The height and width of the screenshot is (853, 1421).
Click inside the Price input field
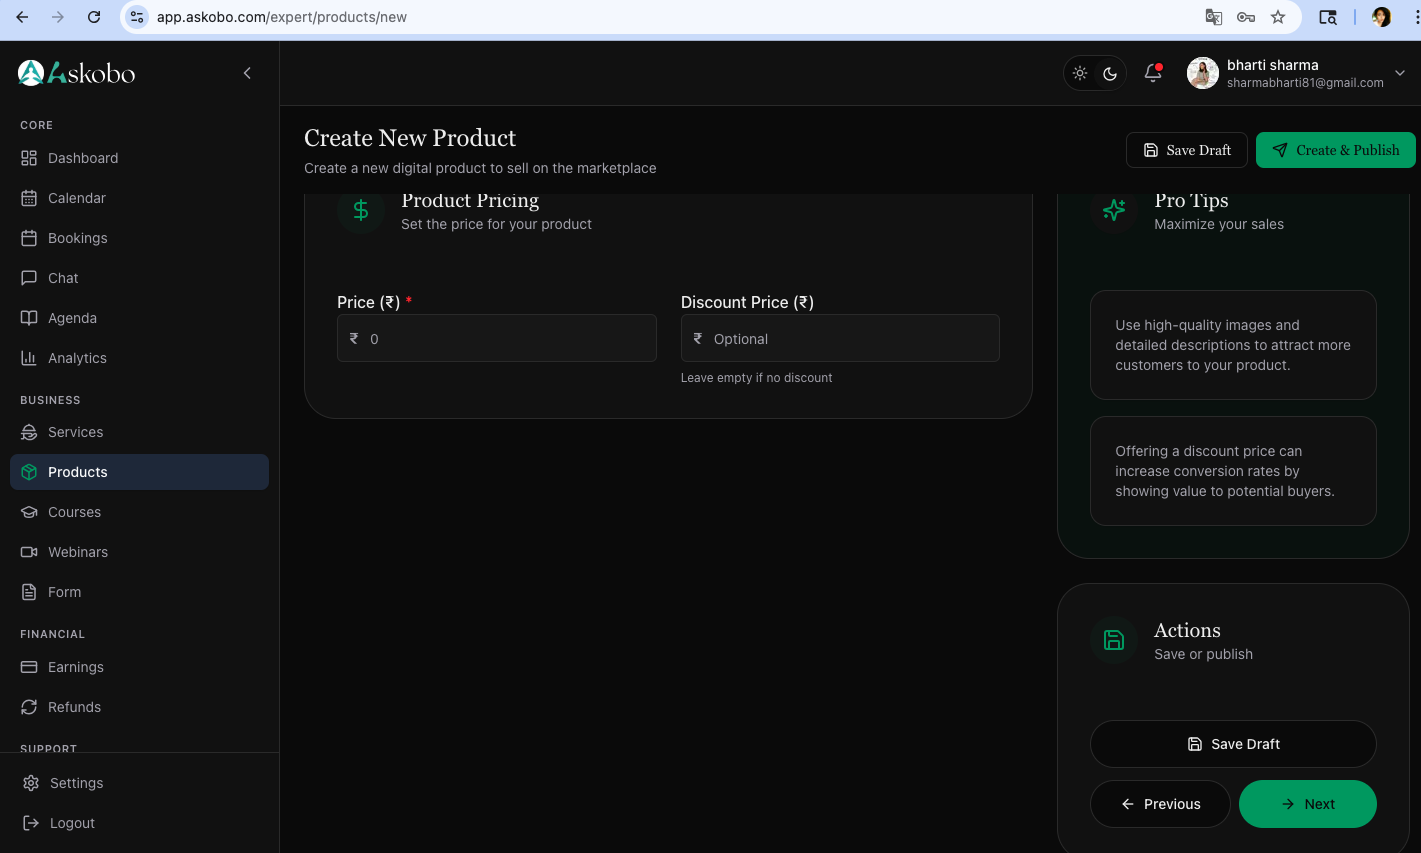(x=496, y=338)
